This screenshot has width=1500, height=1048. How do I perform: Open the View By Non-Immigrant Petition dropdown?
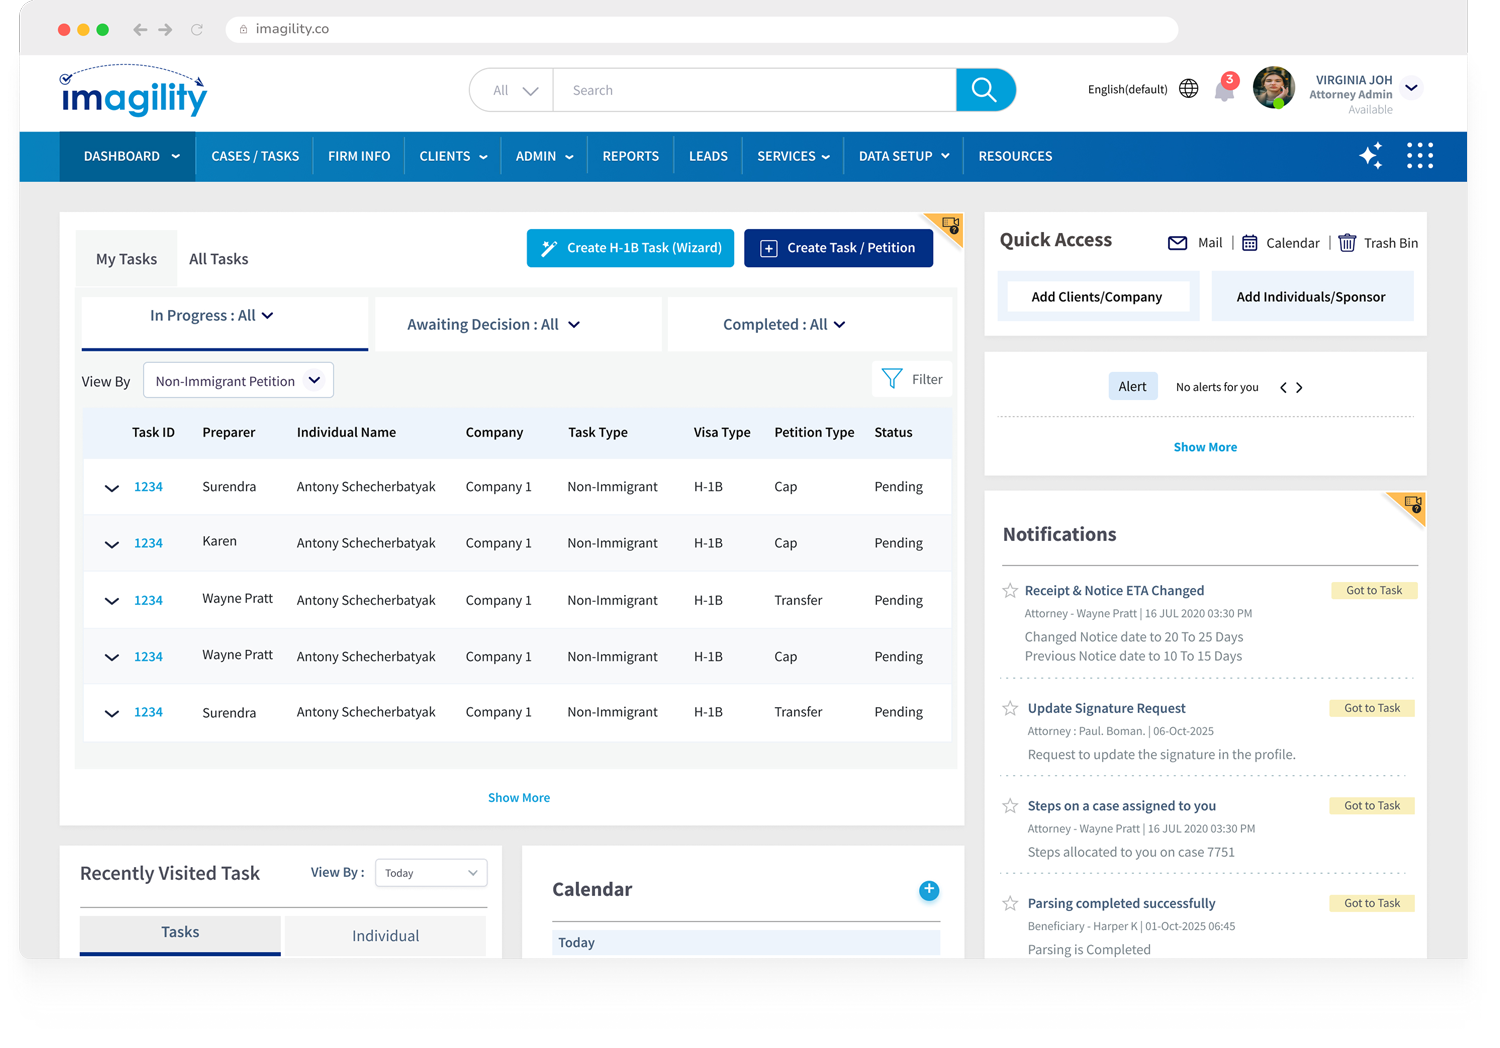[238, 381]
